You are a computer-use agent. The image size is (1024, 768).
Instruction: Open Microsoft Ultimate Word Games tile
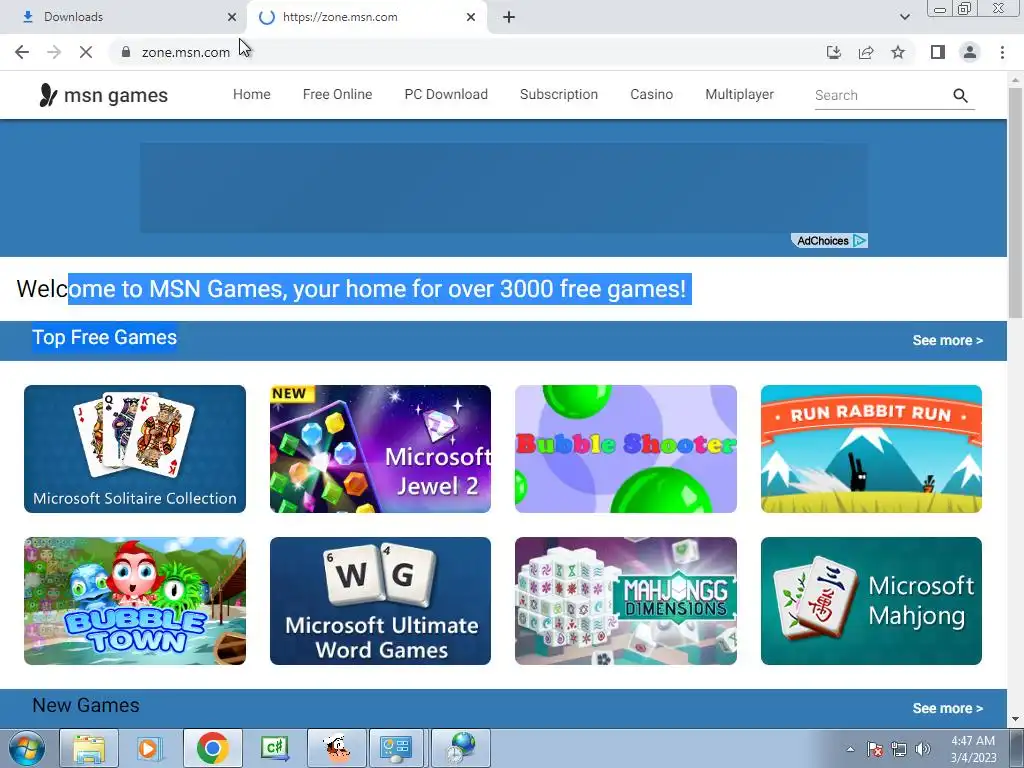click(380, 601)
